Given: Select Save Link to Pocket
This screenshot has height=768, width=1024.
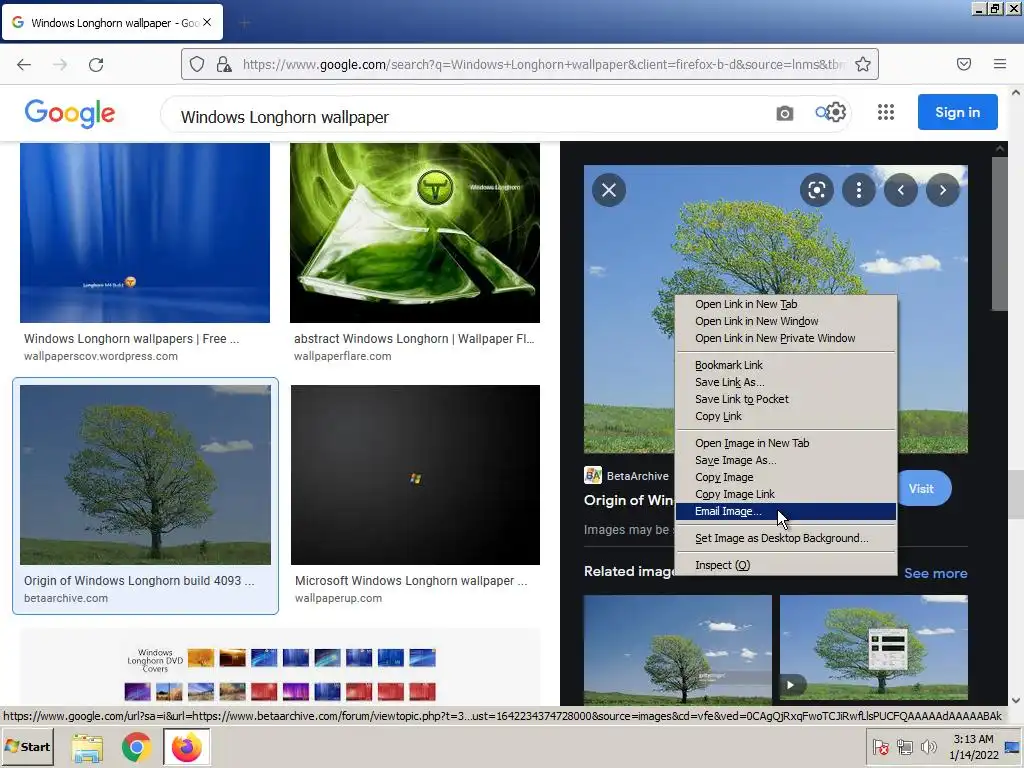Looking at the screenshot, I should [x=786, y=399].
